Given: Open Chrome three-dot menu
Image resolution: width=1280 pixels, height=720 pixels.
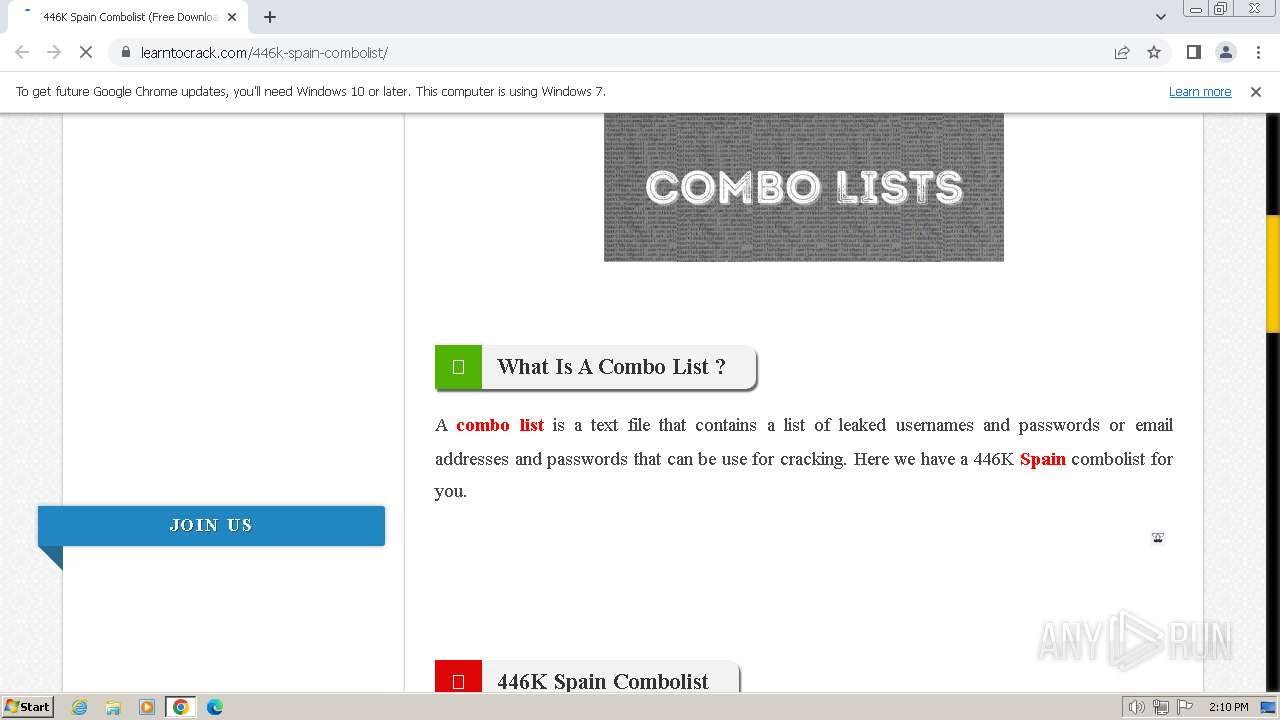Looking at the screenshot, I should tap(1258, 52).
